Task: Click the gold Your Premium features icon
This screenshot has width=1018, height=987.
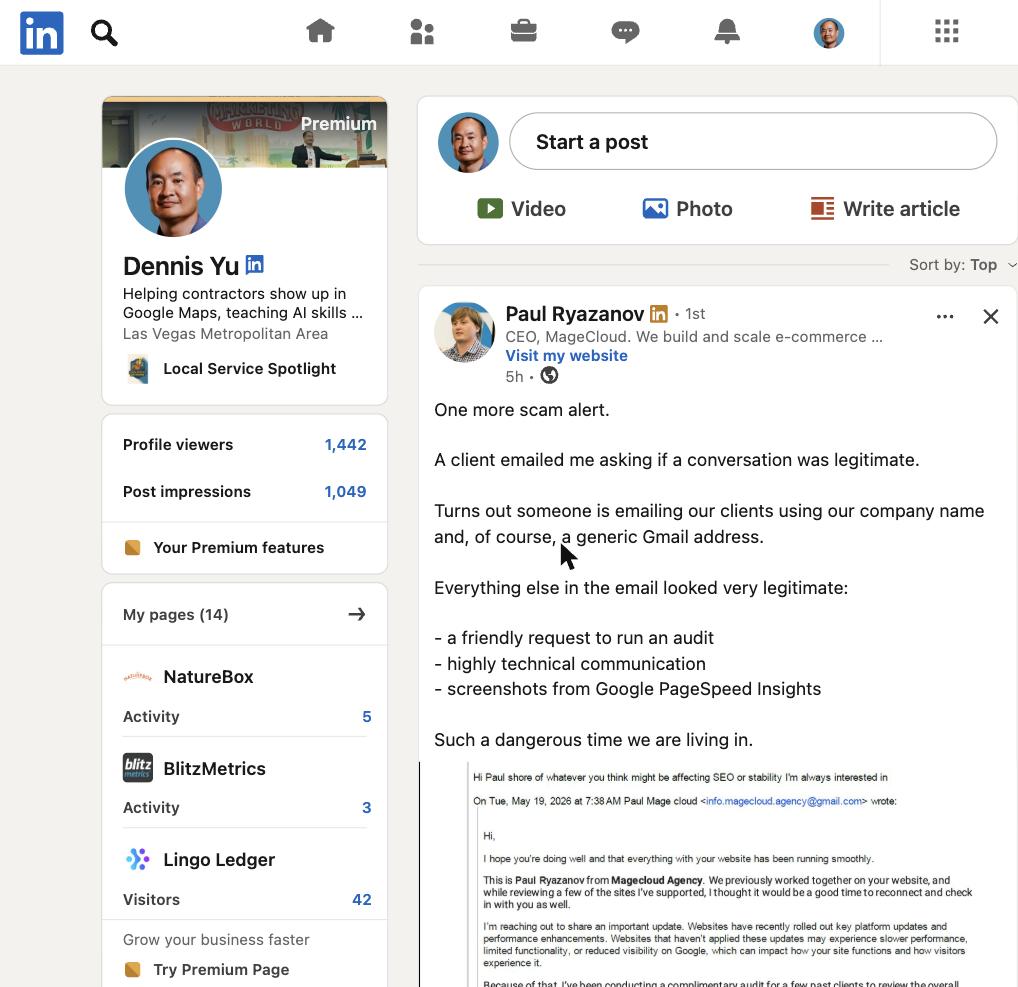Action: [x=132, y=547]
